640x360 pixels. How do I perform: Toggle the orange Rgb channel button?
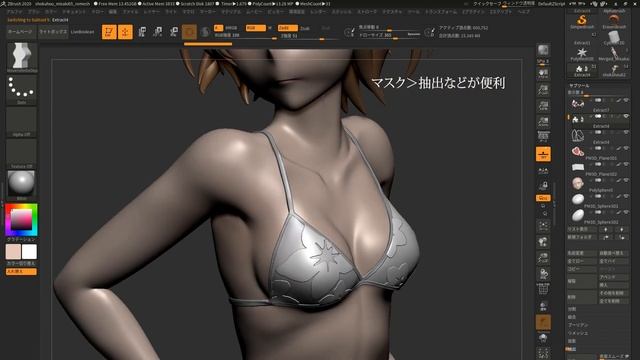pyautogui.click(x=256, y=28)
